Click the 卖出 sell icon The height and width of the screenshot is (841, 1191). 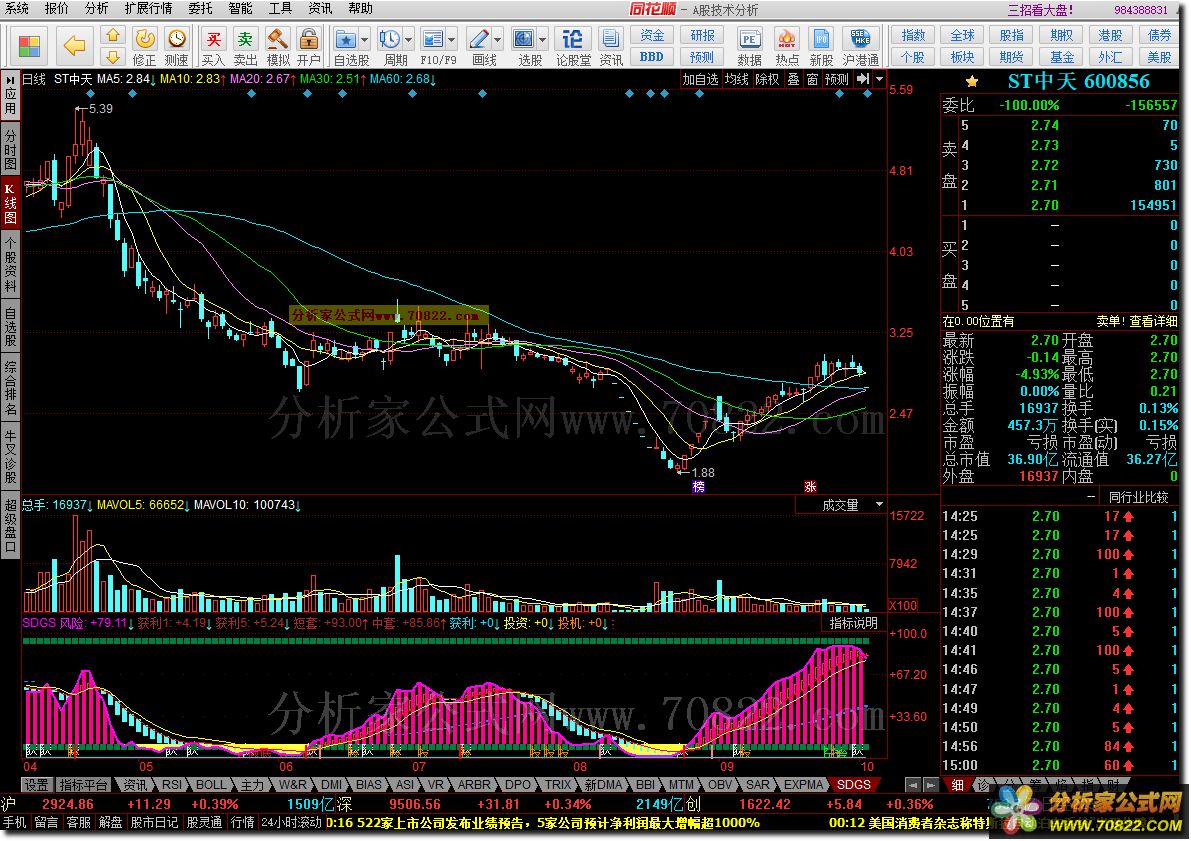245,46
